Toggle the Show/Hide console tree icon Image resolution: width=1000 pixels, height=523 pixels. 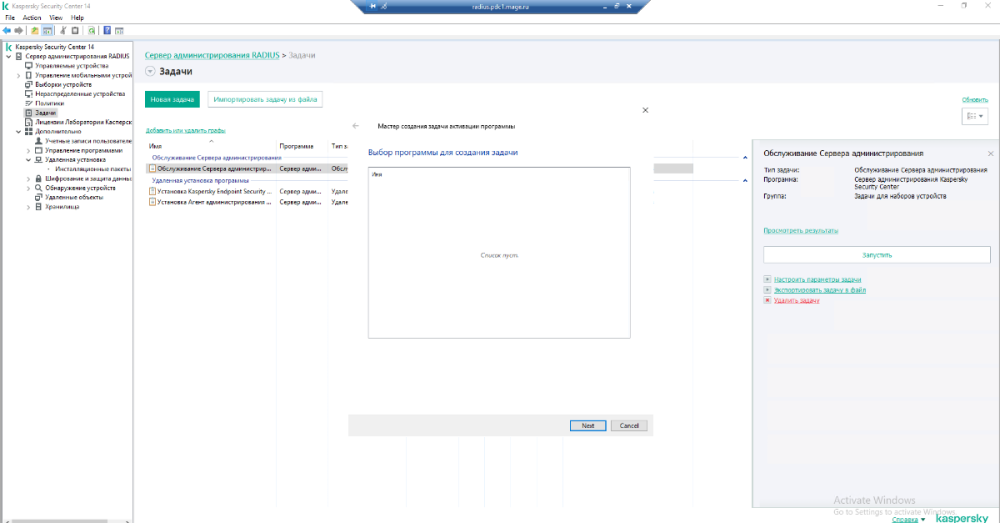[47, 31]
